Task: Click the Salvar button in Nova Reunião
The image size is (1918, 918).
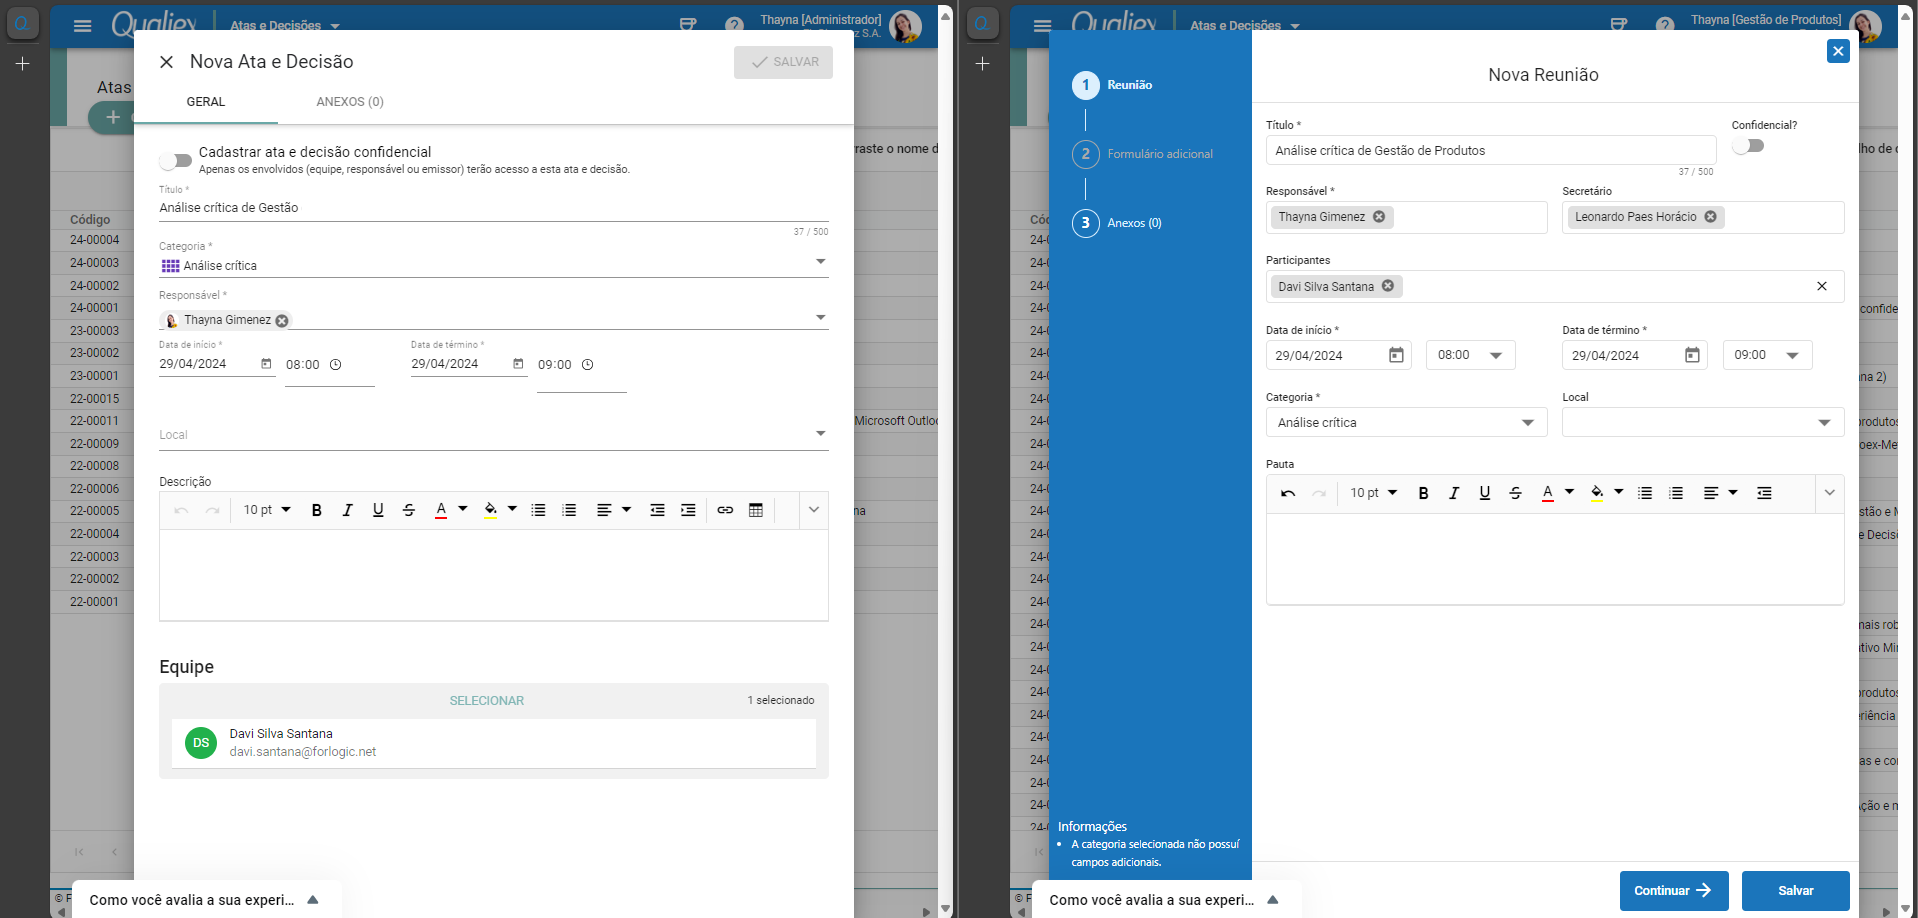Action: click(x=1796, y=891)
